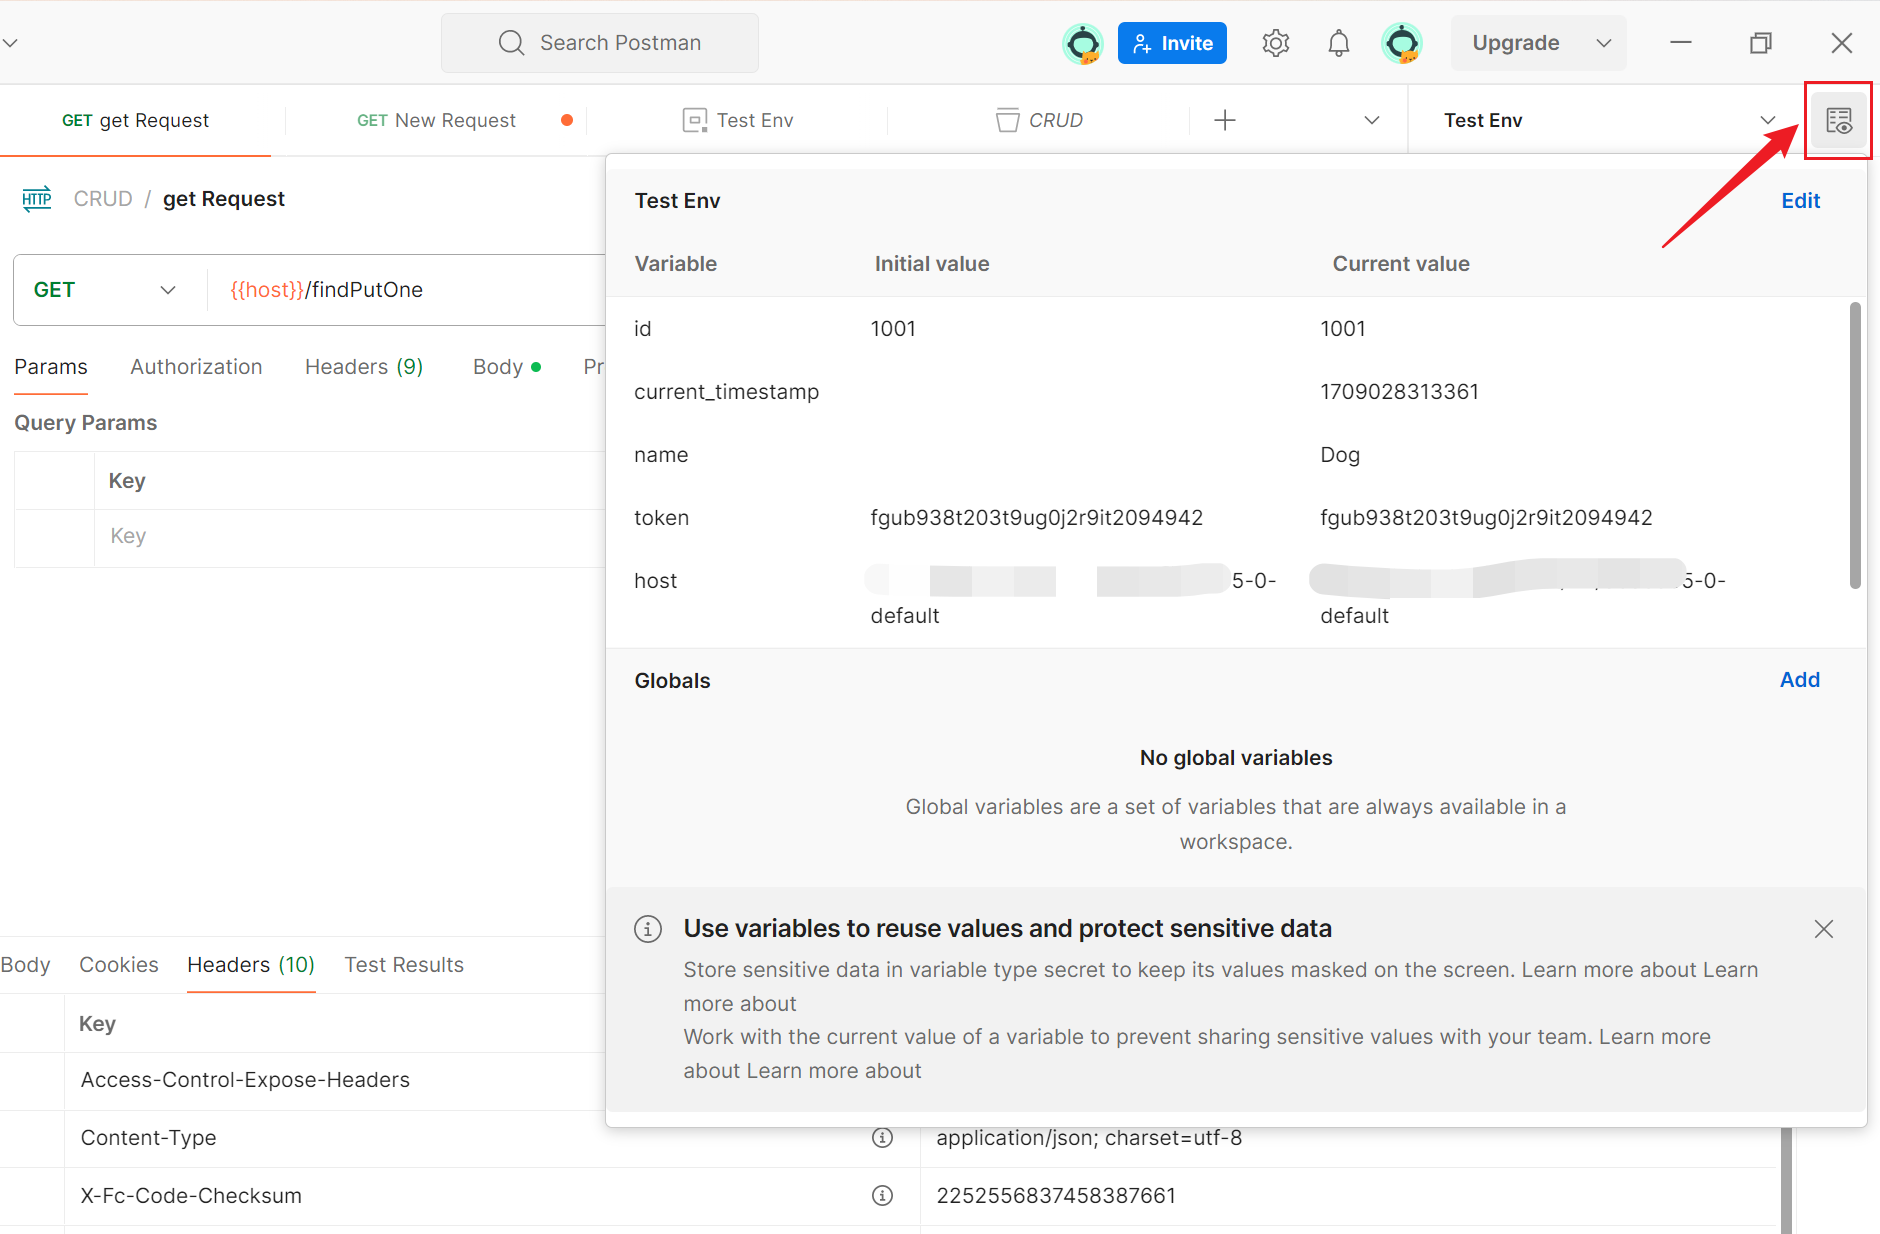Open the notifications bell
Viewport: 1880px width, 1234px height.
[1338, 43]
